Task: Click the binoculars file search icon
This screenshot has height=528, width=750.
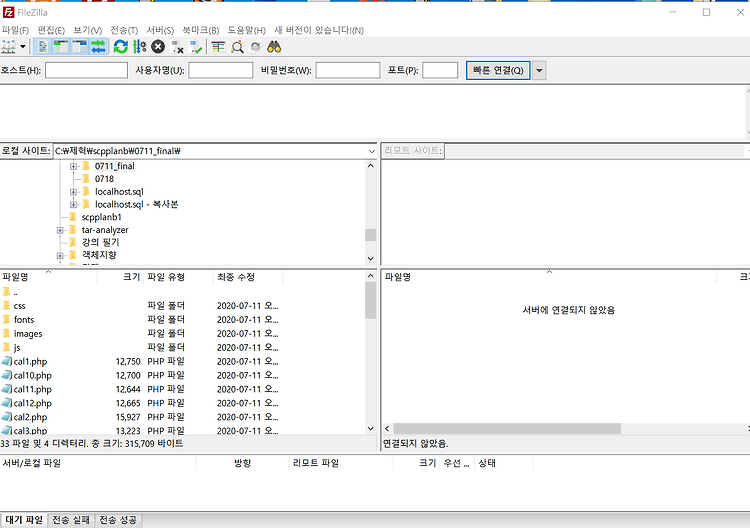Action: tap(274, 46)
